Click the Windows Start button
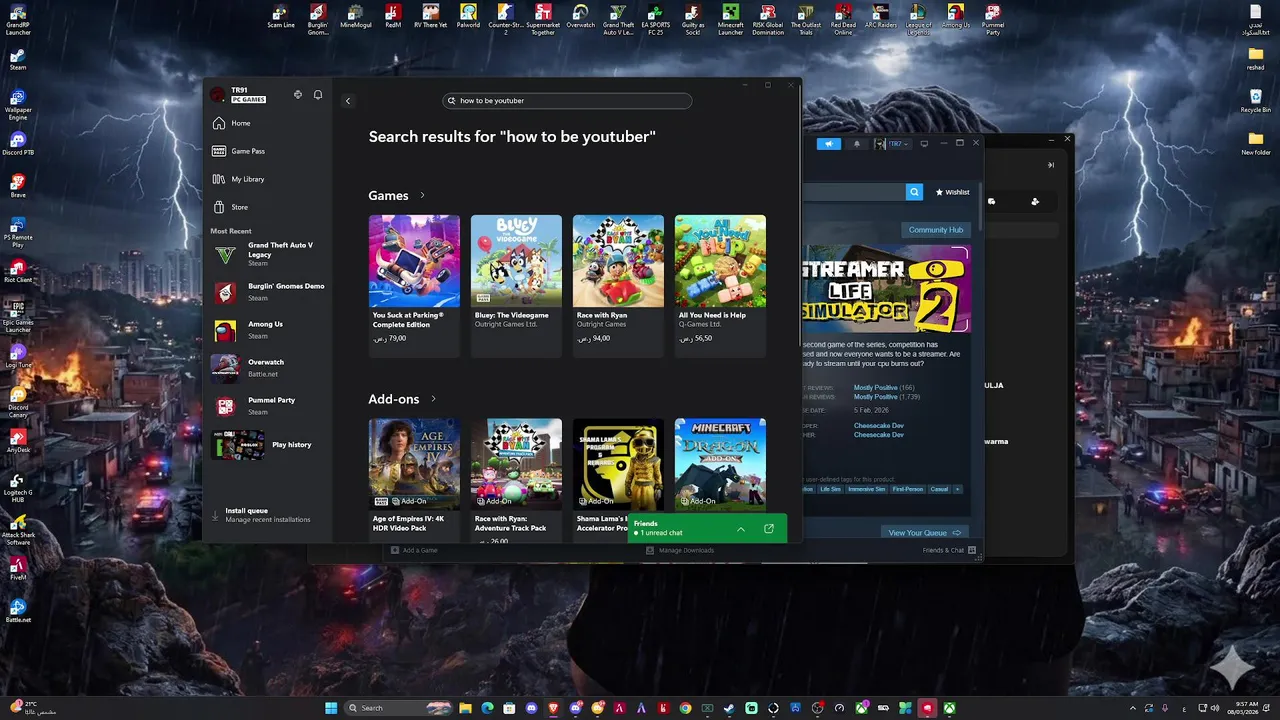Screen dimensions: 1280x720 point(331,708)
